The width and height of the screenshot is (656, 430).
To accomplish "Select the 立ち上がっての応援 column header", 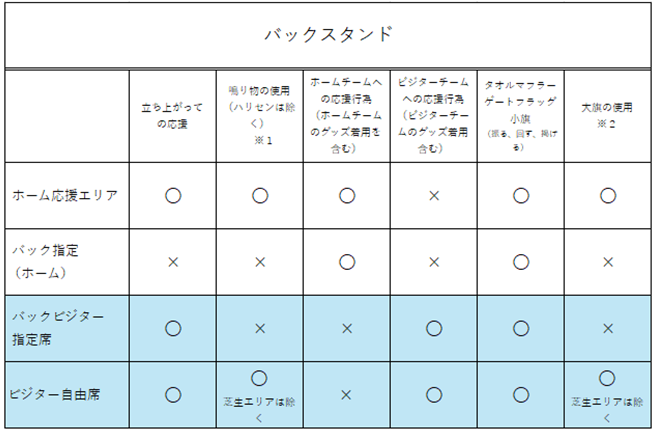I will [172, 115].
